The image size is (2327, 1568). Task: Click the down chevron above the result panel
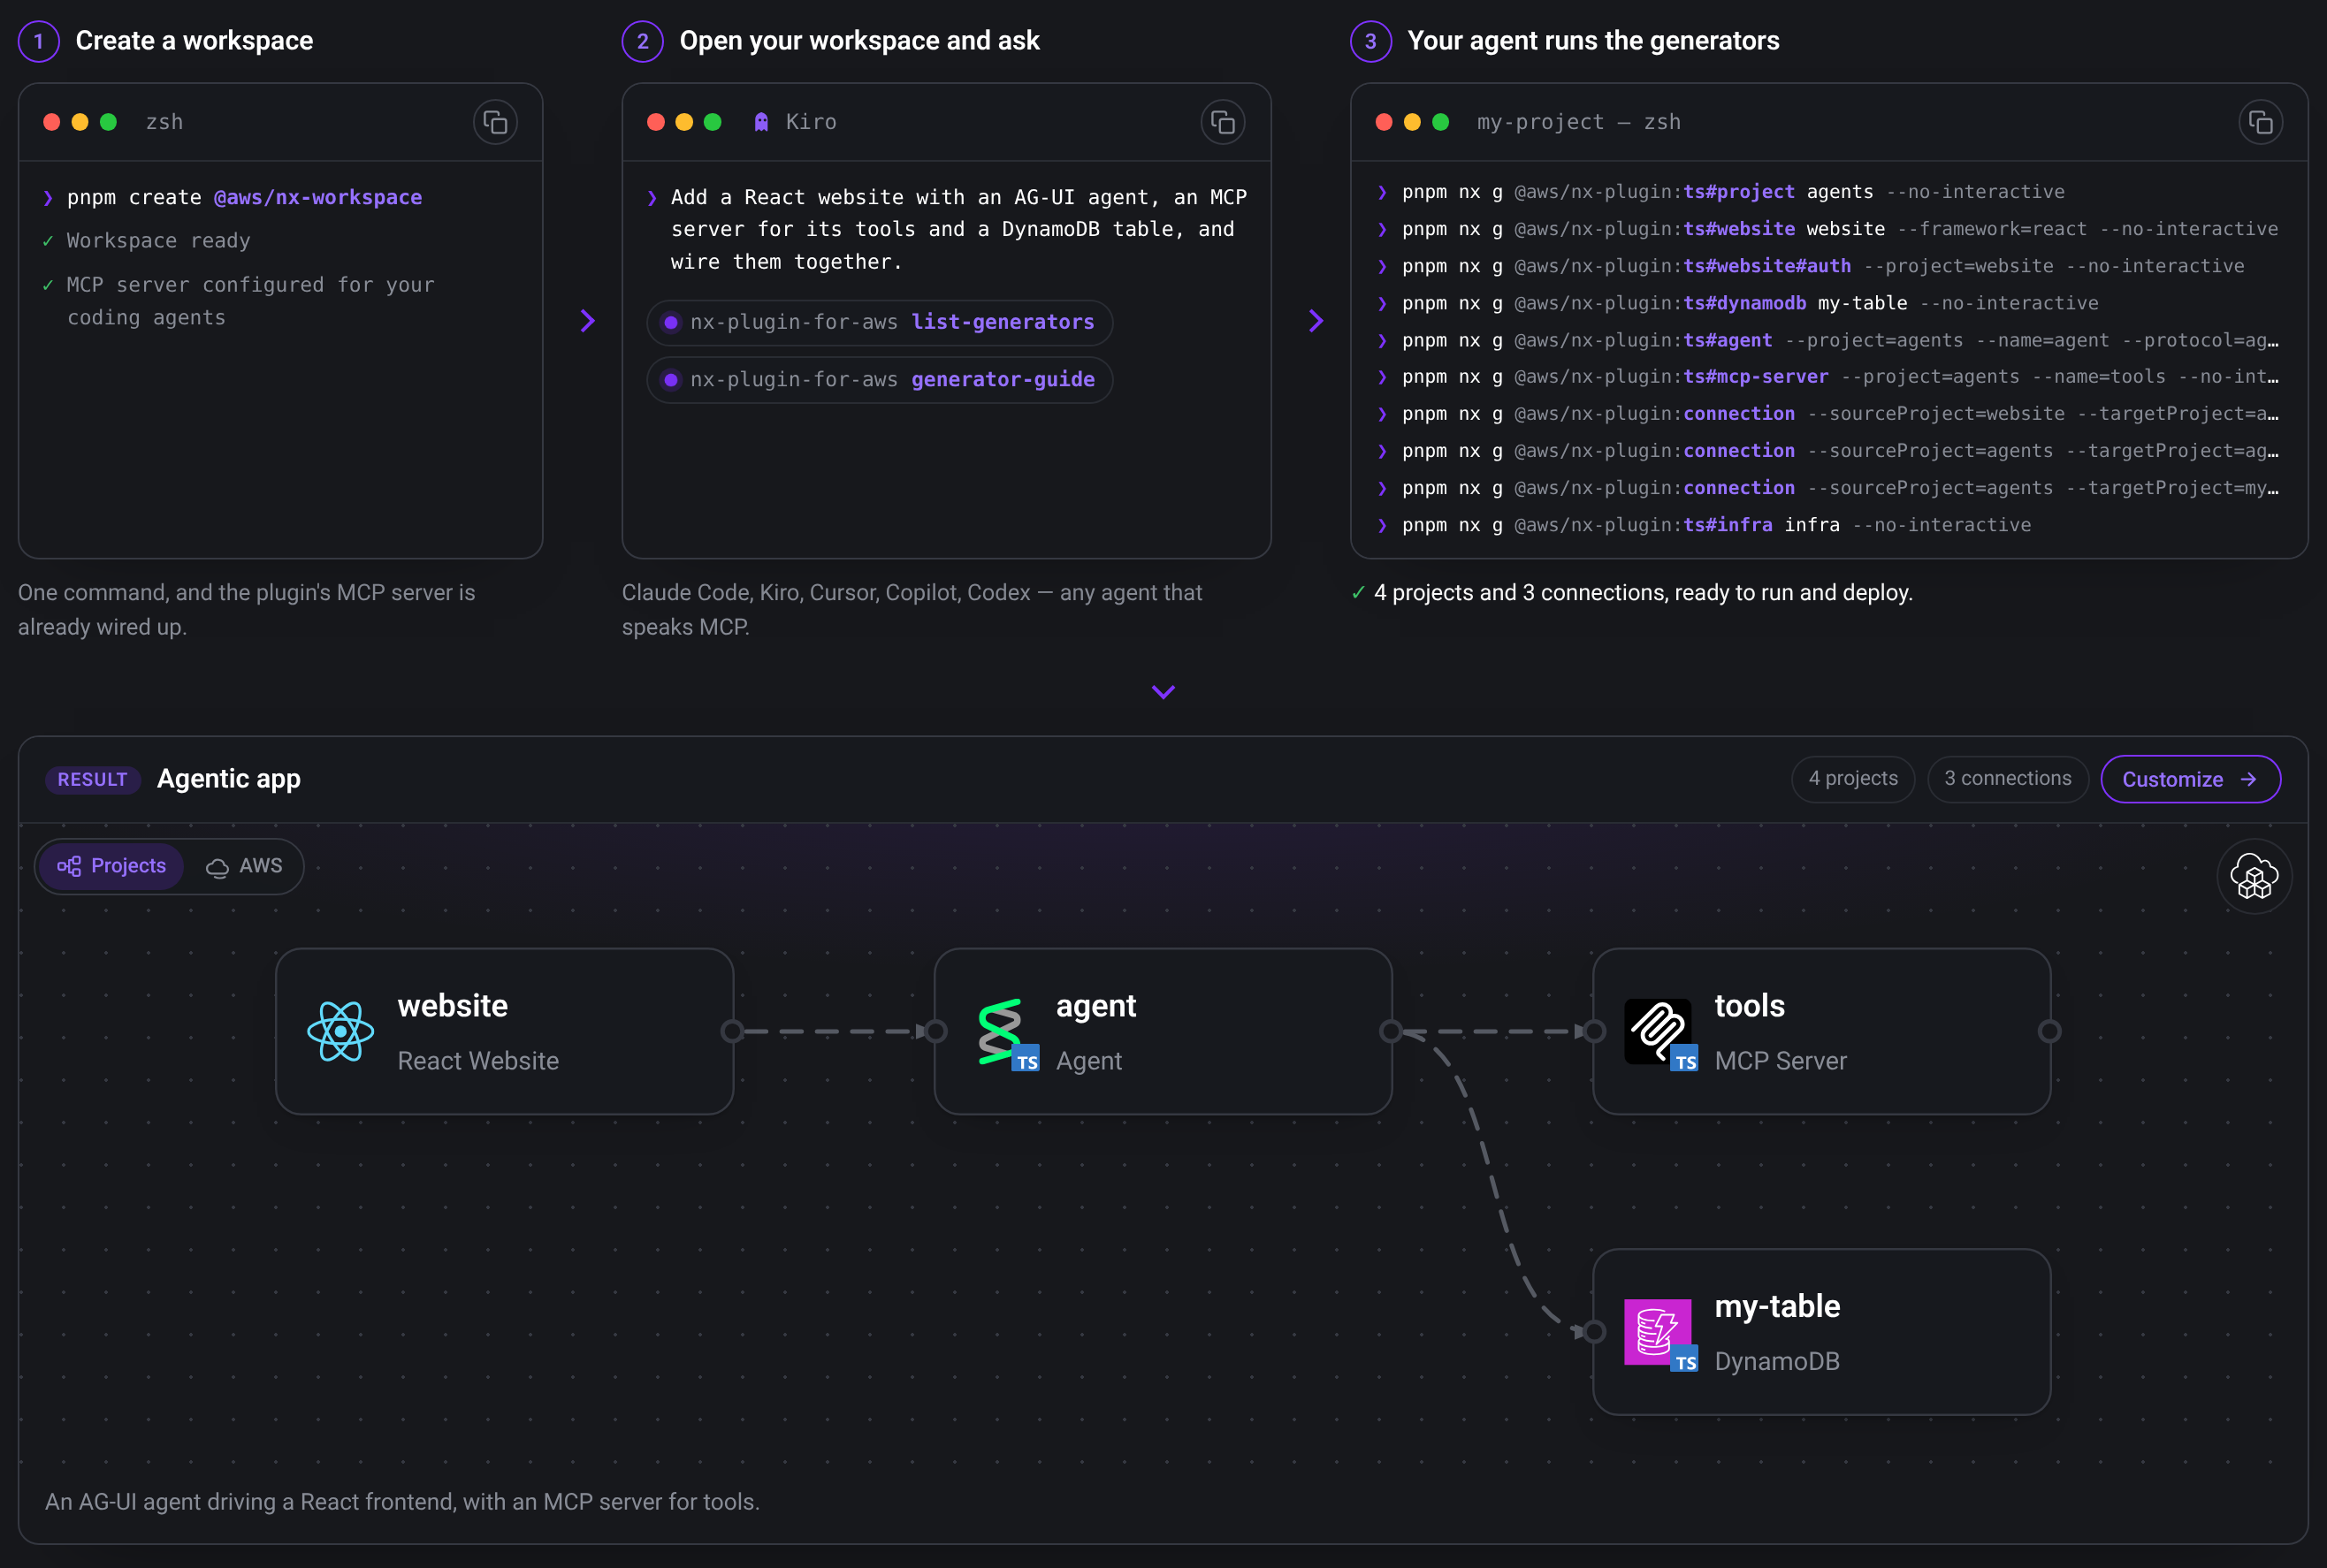click(x=1163, y=692)
